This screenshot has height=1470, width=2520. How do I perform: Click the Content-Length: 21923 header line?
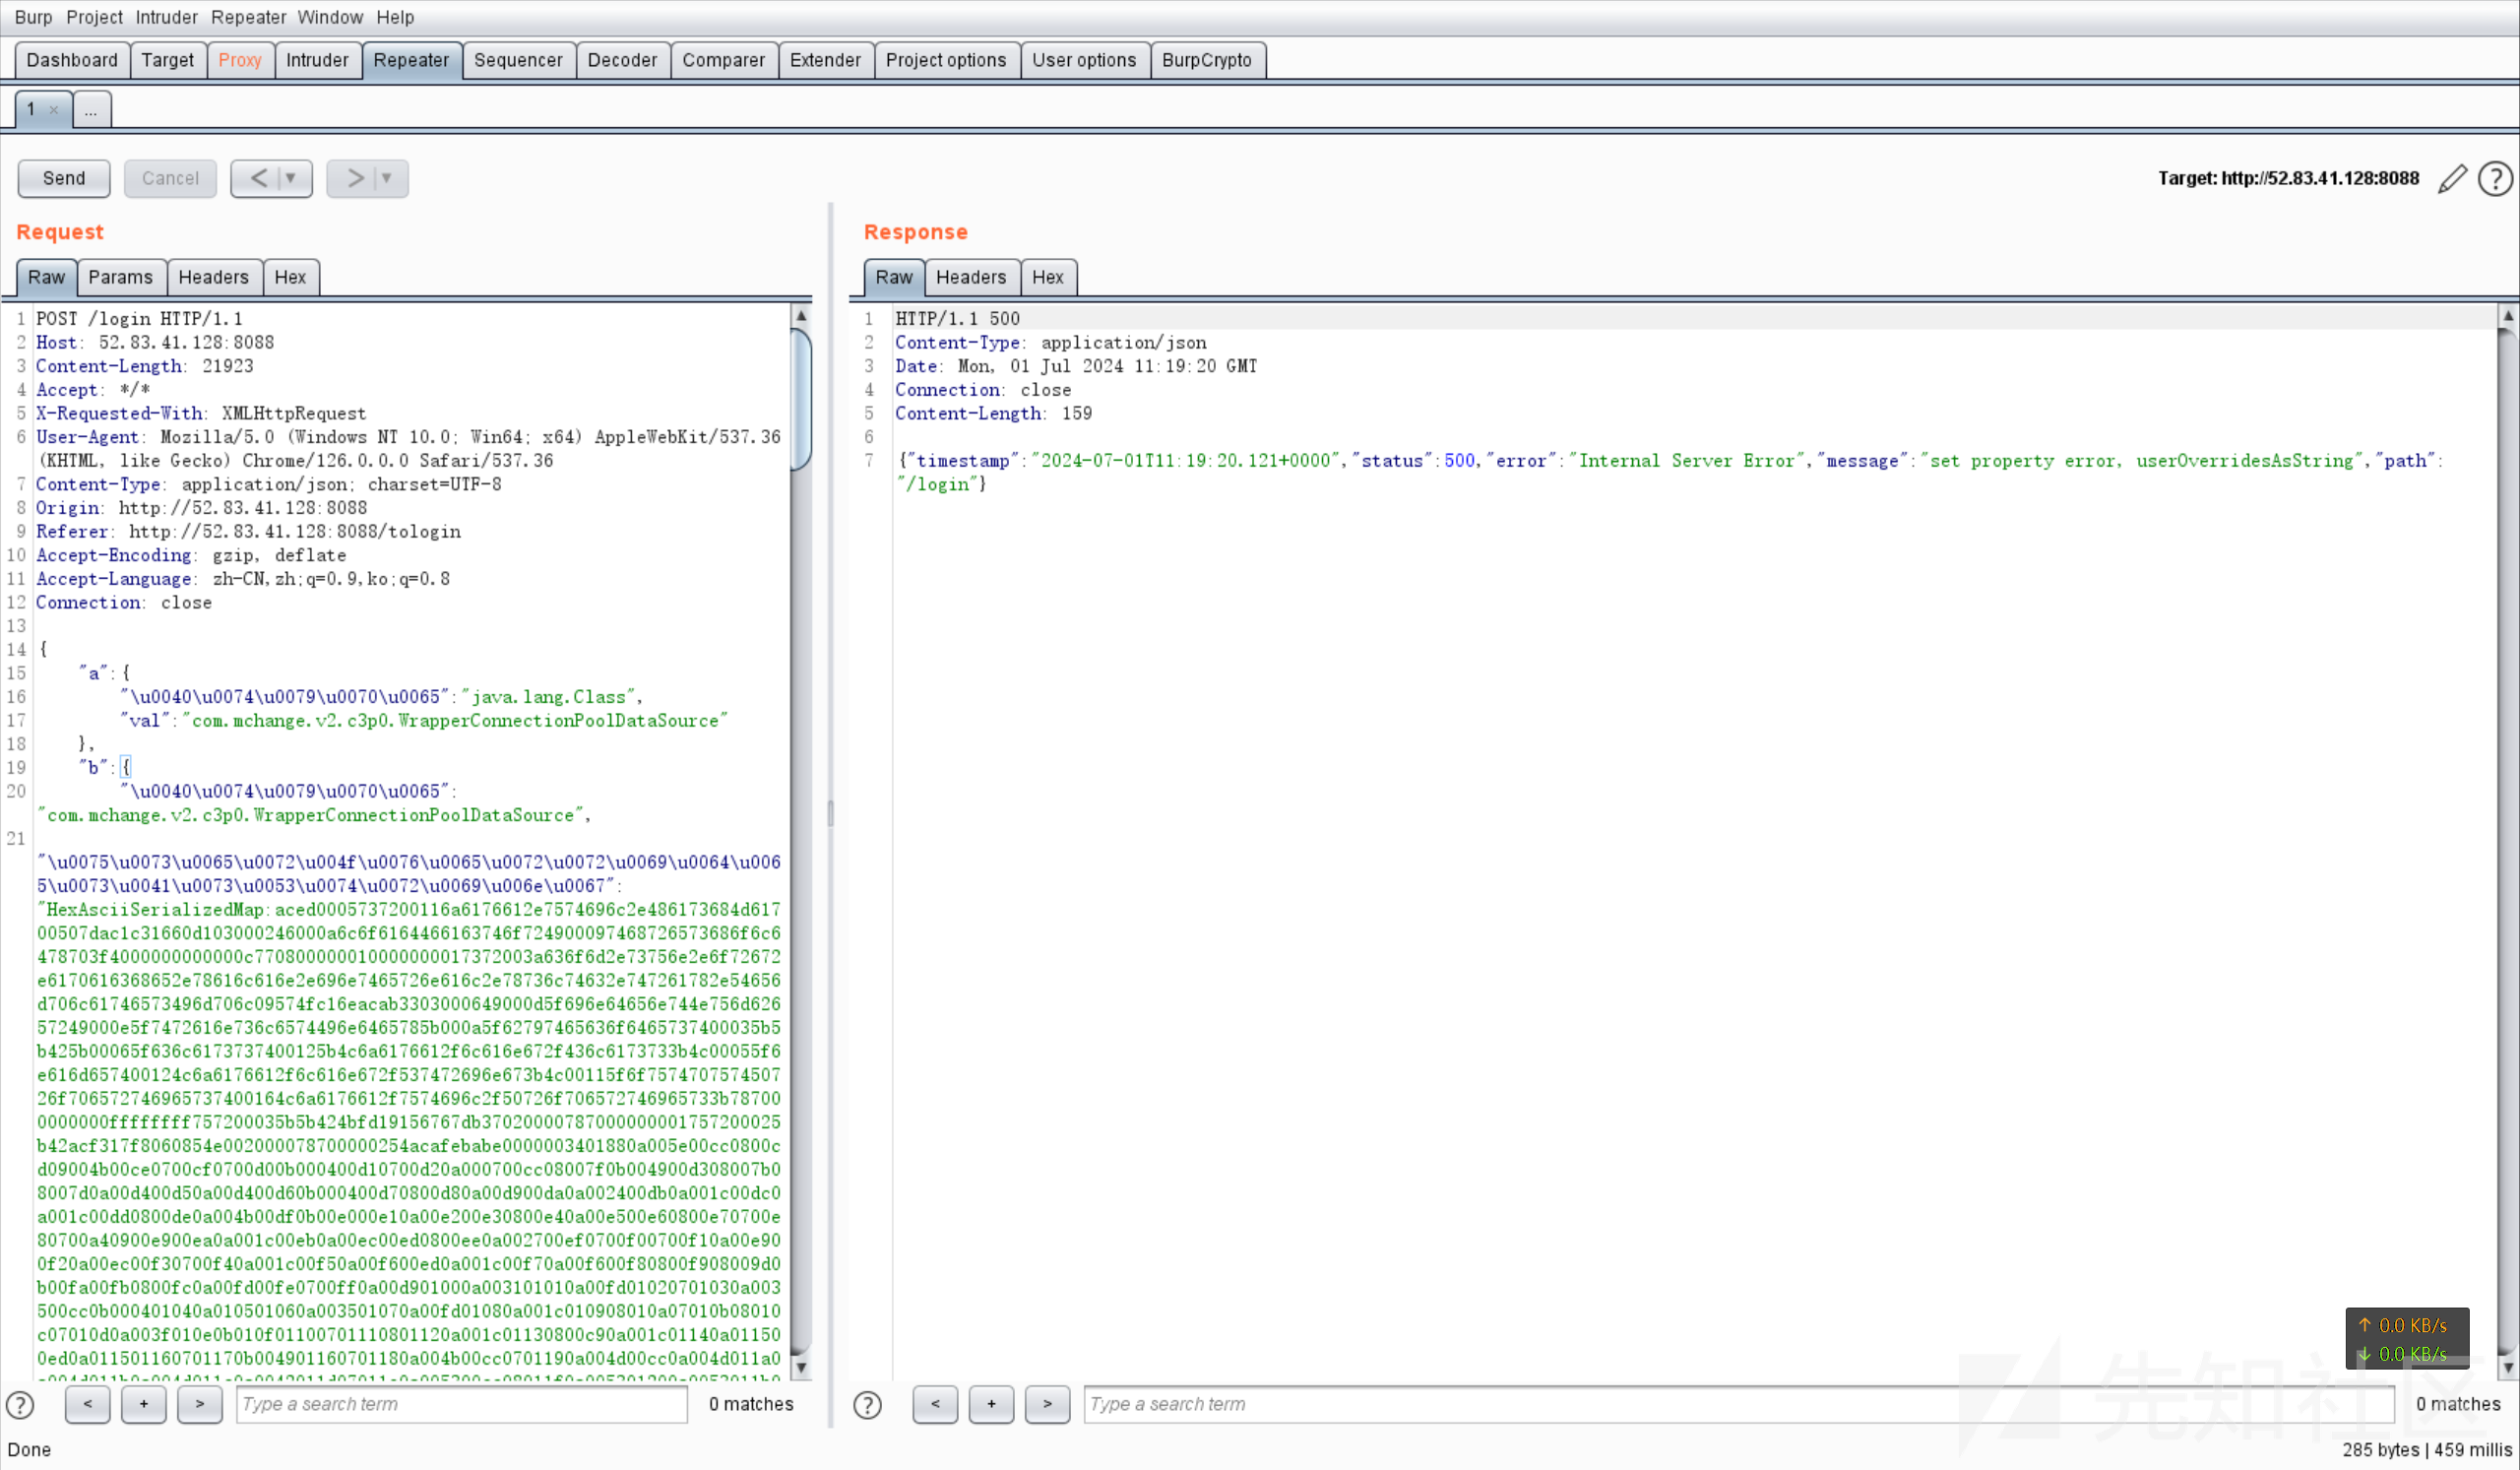[144, 366]
